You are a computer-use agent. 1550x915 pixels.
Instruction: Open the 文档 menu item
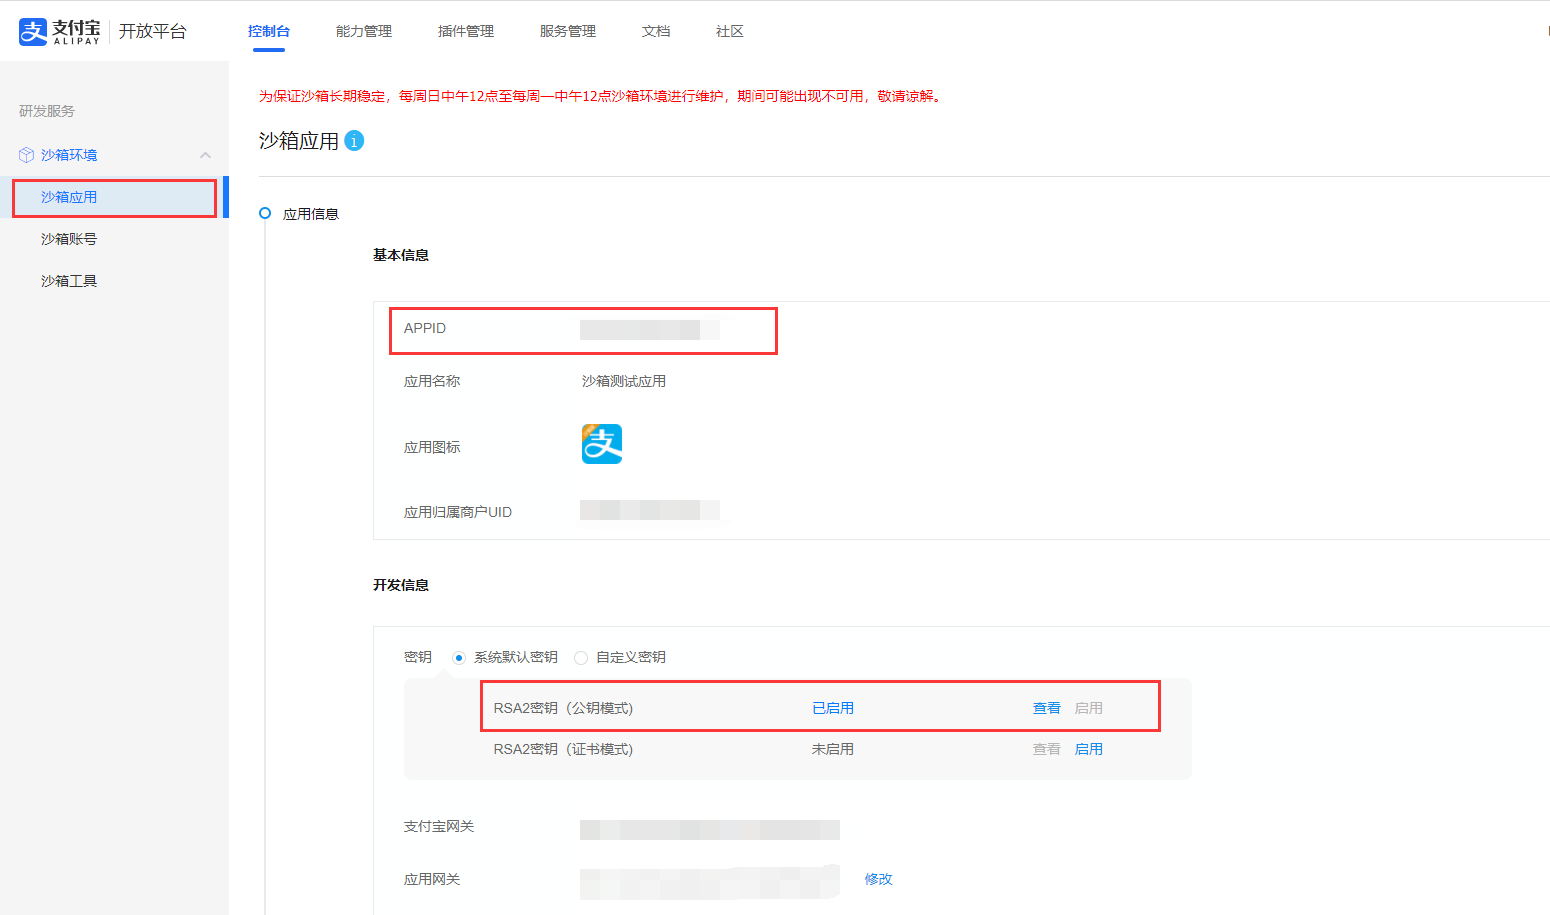point(656,31)
